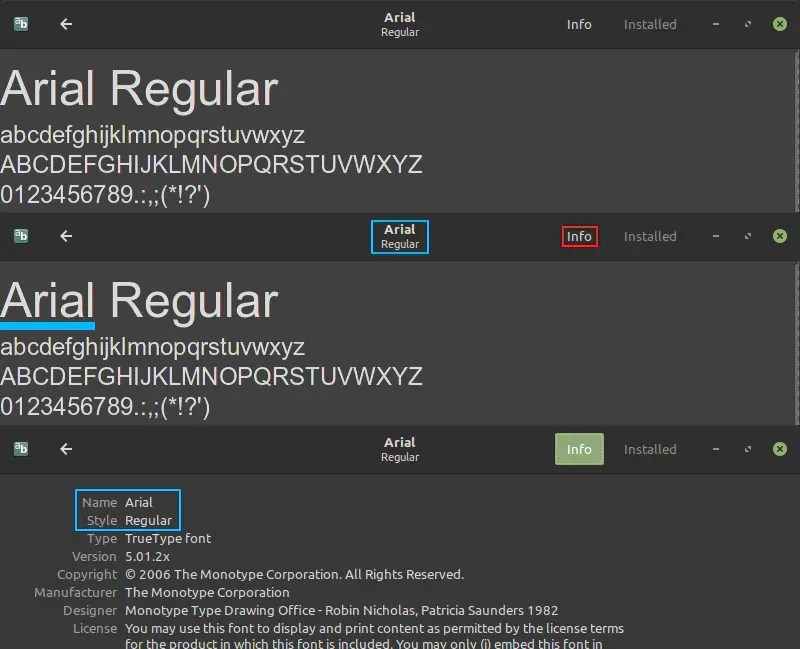Maximize the topmost font viewer window
This screenshot has height=649, width=800.
[x=747, y=24]
